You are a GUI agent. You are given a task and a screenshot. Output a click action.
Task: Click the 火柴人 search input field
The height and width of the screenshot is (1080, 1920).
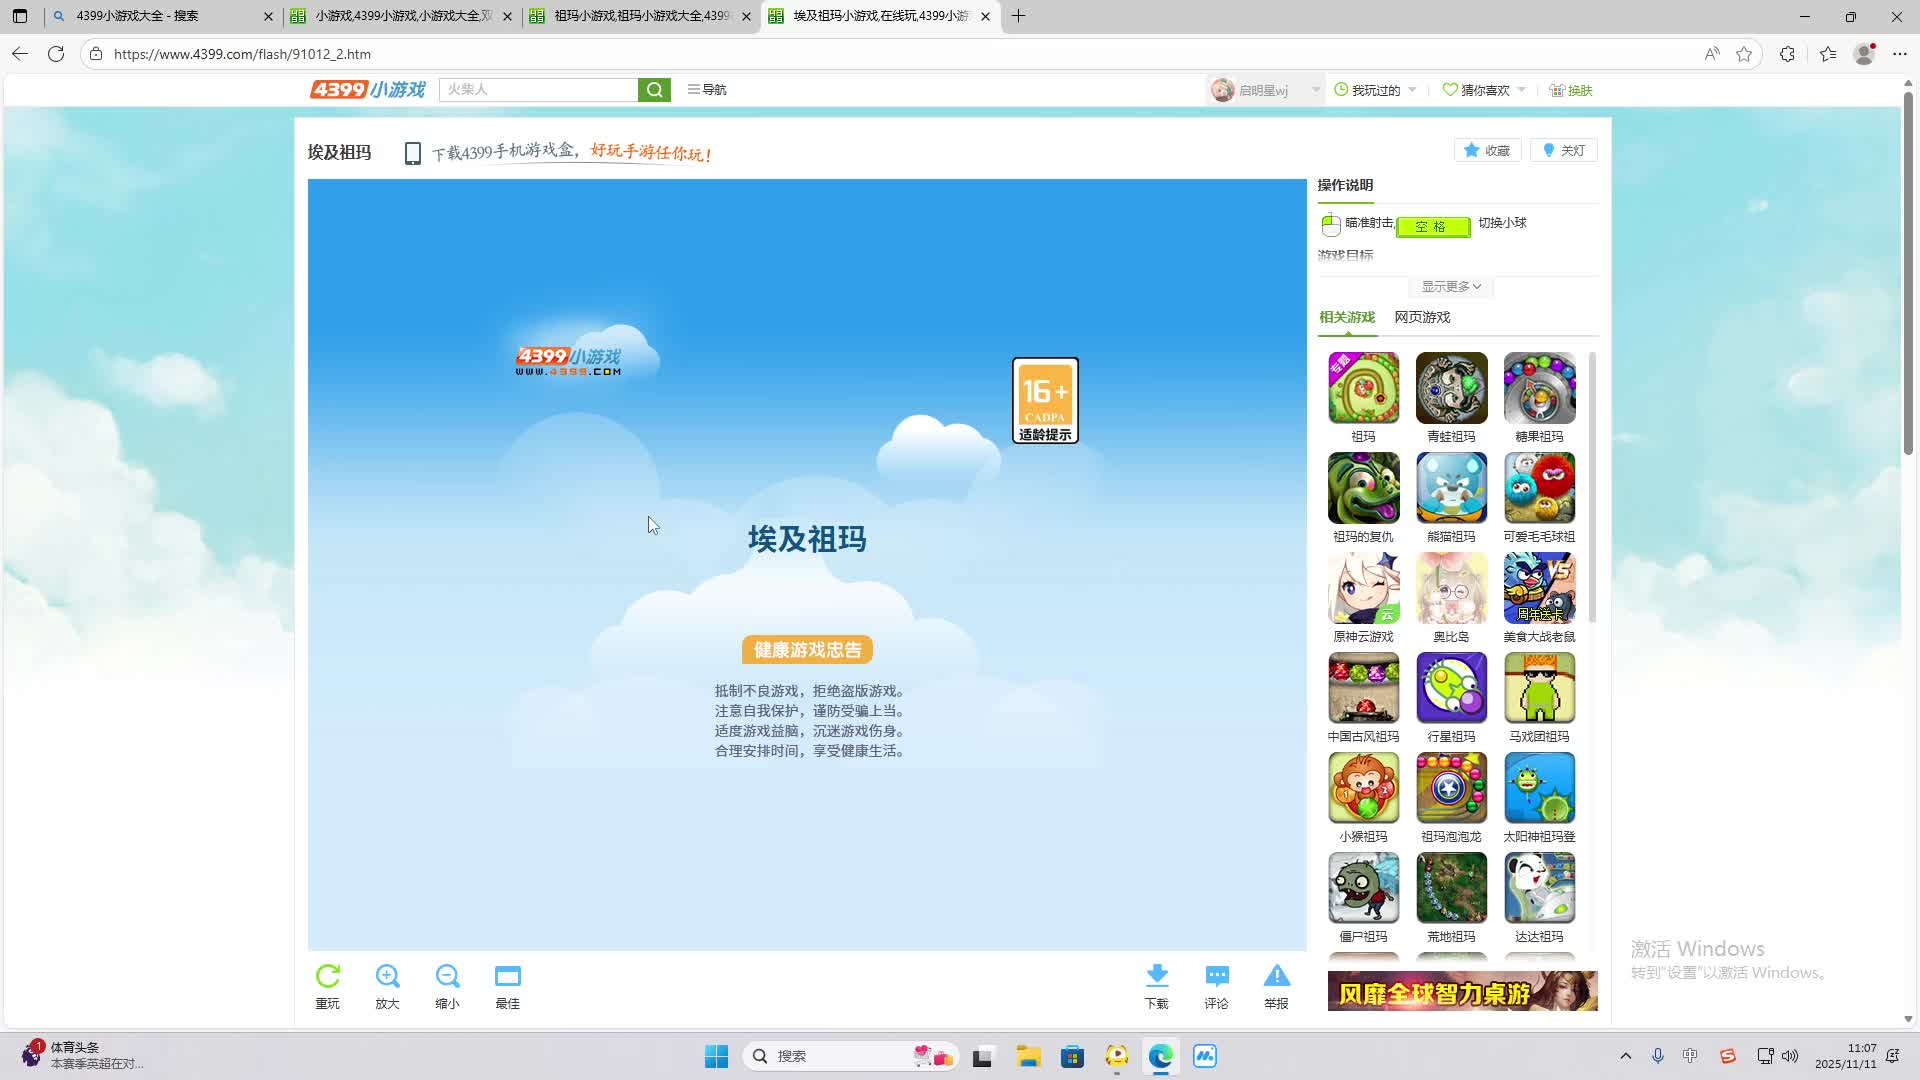(538, 90)
